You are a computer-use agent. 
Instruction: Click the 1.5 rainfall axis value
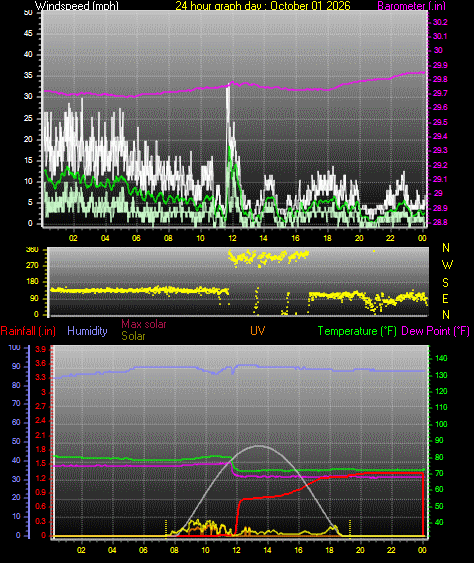41,464
